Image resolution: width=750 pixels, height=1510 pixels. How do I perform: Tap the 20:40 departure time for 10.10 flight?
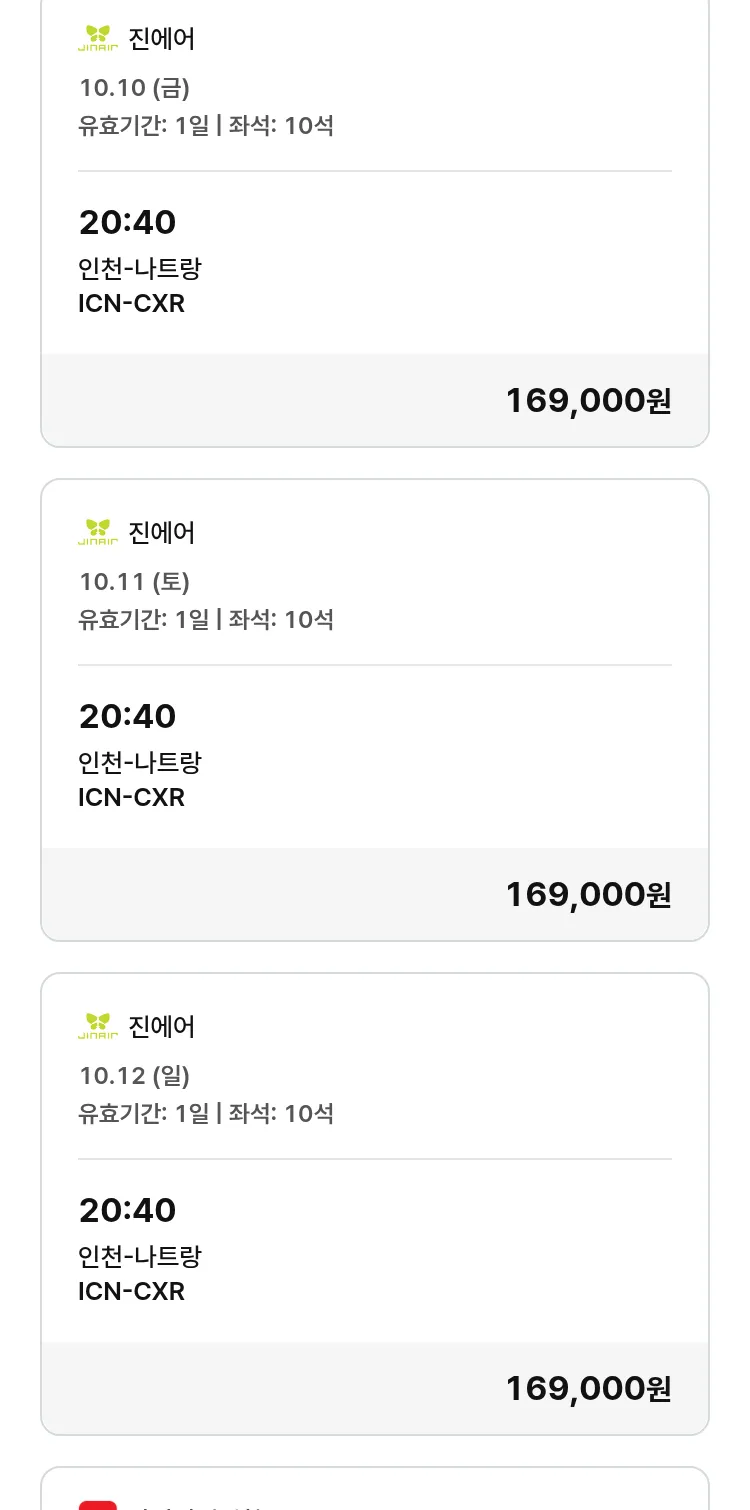pos(127,222)
